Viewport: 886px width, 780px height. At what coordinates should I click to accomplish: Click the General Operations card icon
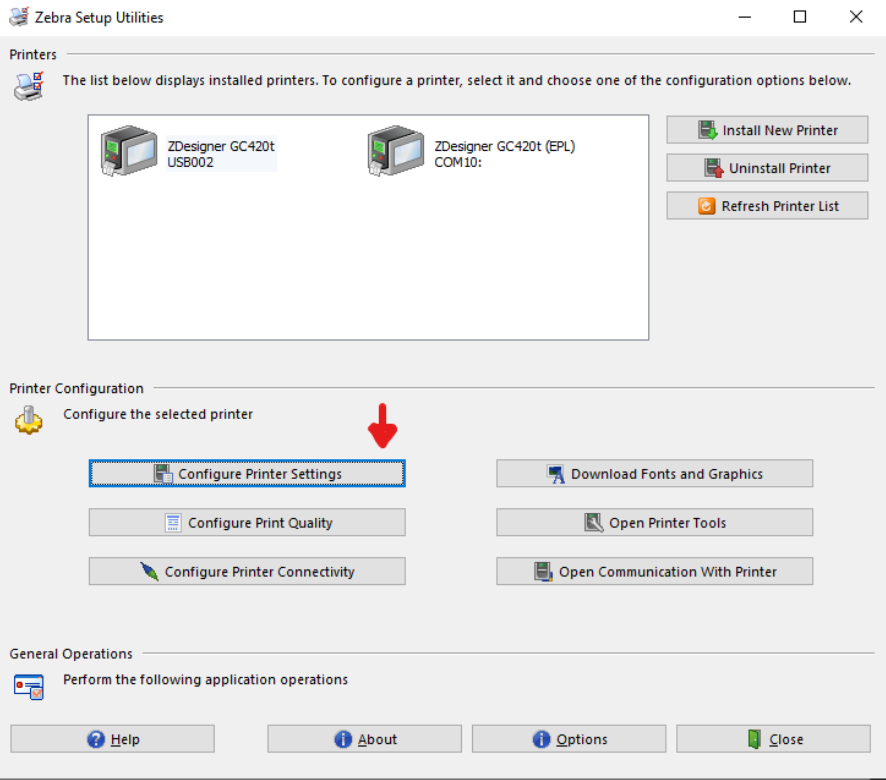click(x=29, y=686)
